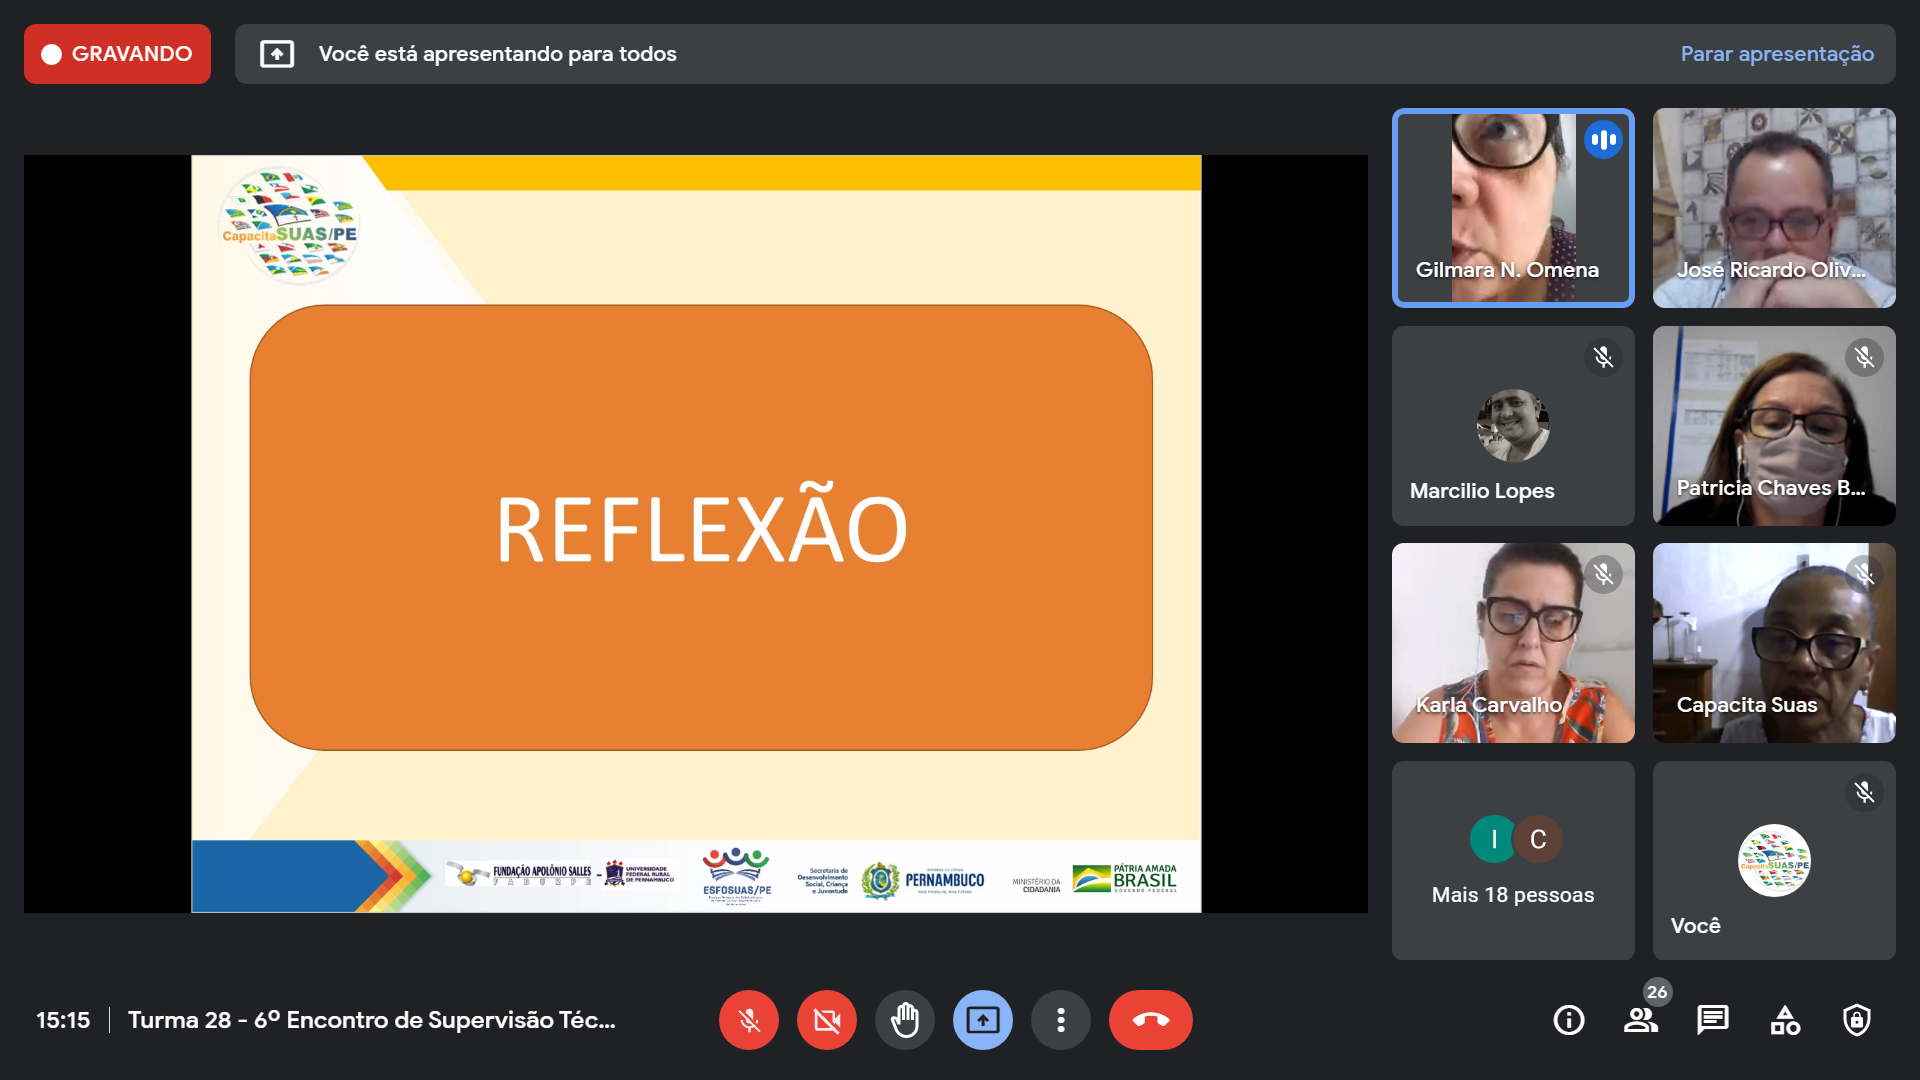Click the presenting screen icon in banner

click(277, 54)
